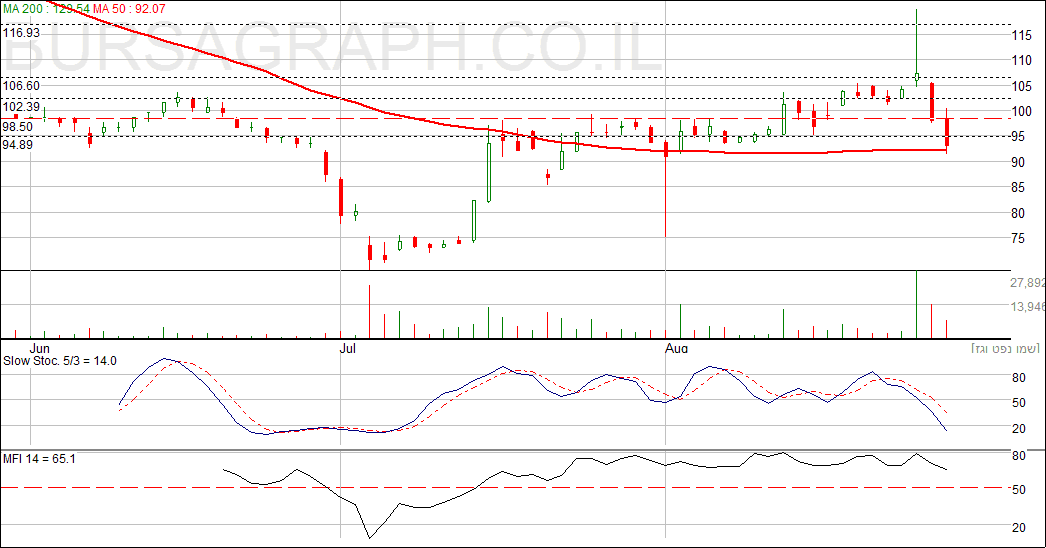Click the MA 200 : 129.54 label
This screenshot has width=1046, height=548.
tap(46, 9)
